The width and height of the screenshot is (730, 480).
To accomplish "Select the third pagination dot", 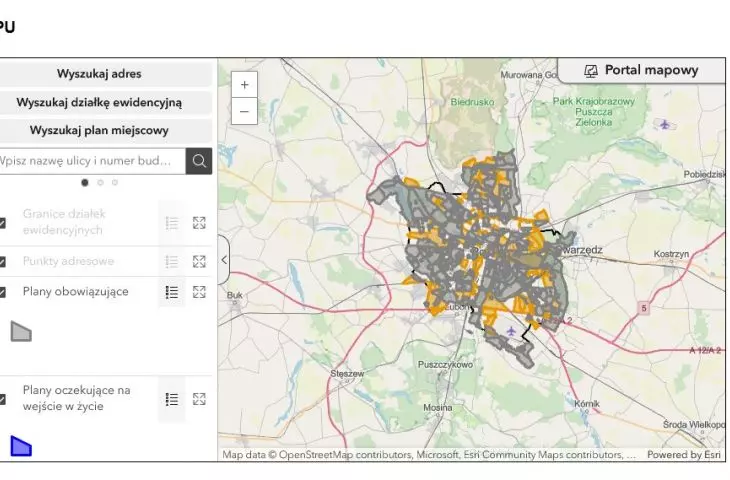I will click(x=115, y=183).
